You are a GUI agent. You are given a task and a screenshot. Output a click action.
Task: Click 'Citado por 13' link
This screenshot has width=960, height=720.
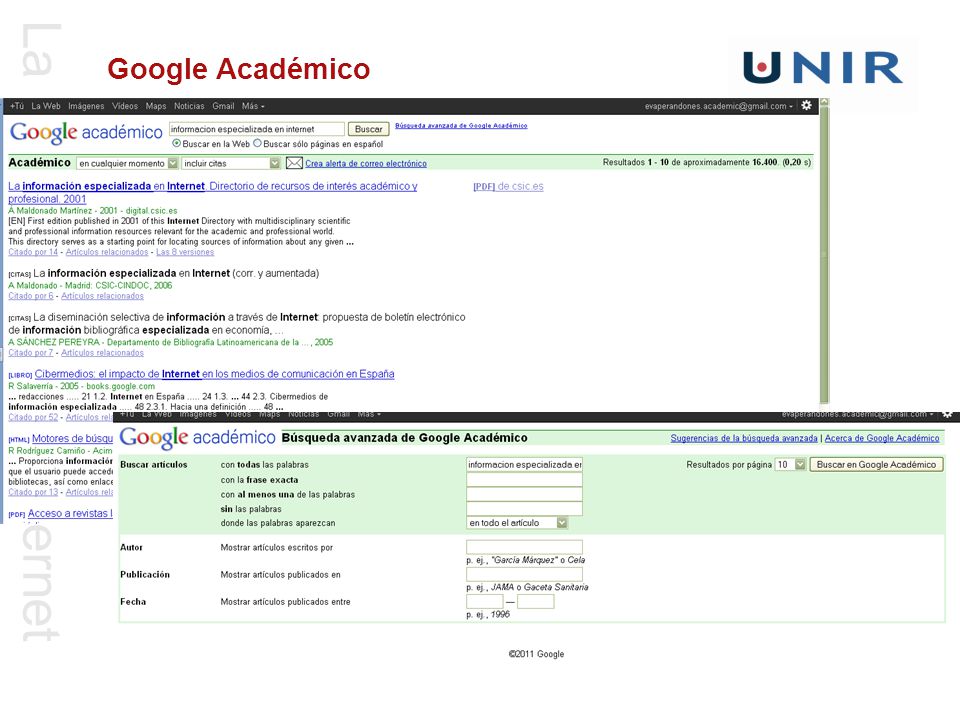click(33, 492)
